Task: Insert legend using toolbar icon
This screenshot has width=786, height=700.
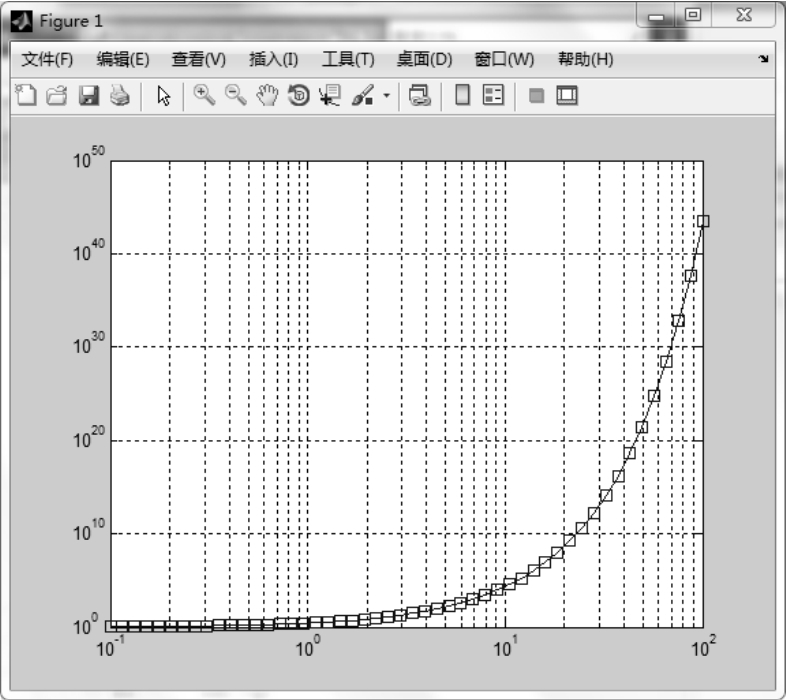Action: (493, 95)
